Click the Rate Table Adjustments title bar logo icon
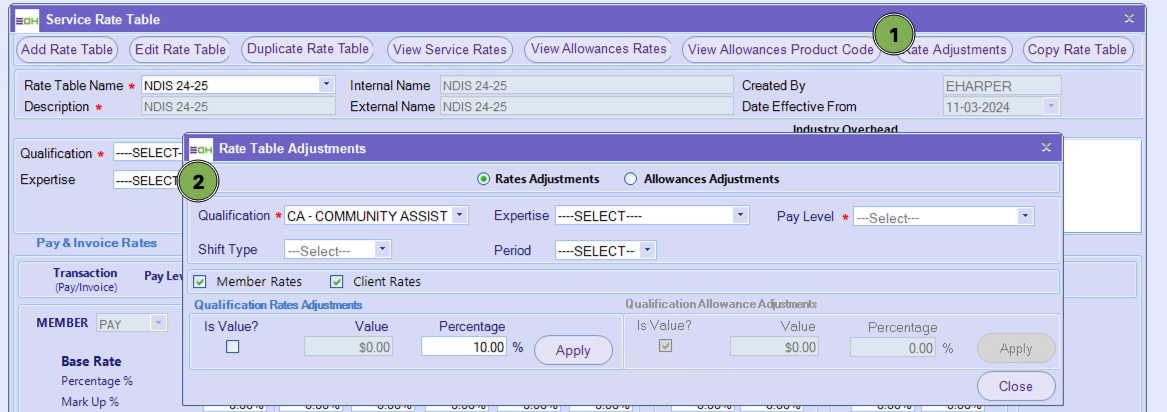 coord(201,148)
